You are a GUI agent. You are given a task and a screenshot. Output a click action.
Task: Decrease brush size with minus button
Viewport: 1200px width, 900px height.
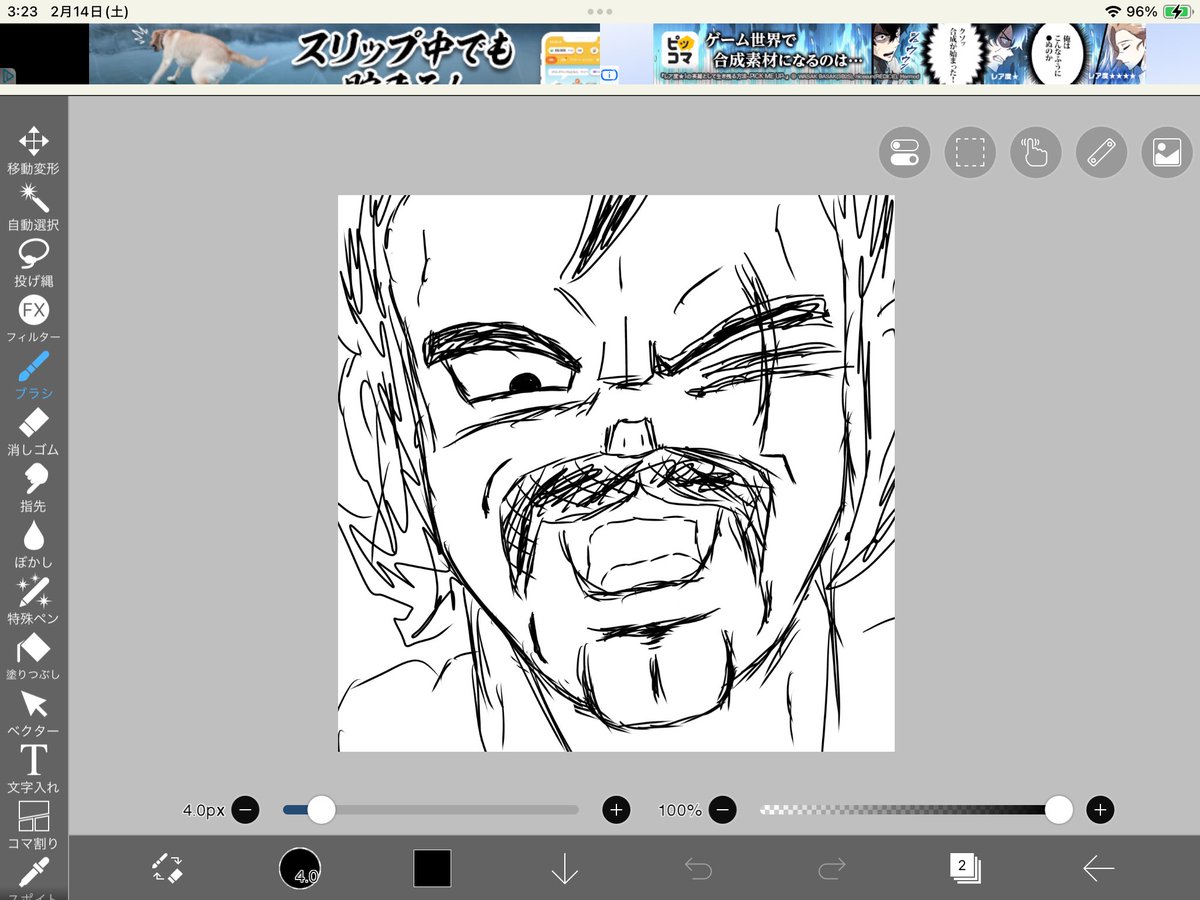coord(245,810)
